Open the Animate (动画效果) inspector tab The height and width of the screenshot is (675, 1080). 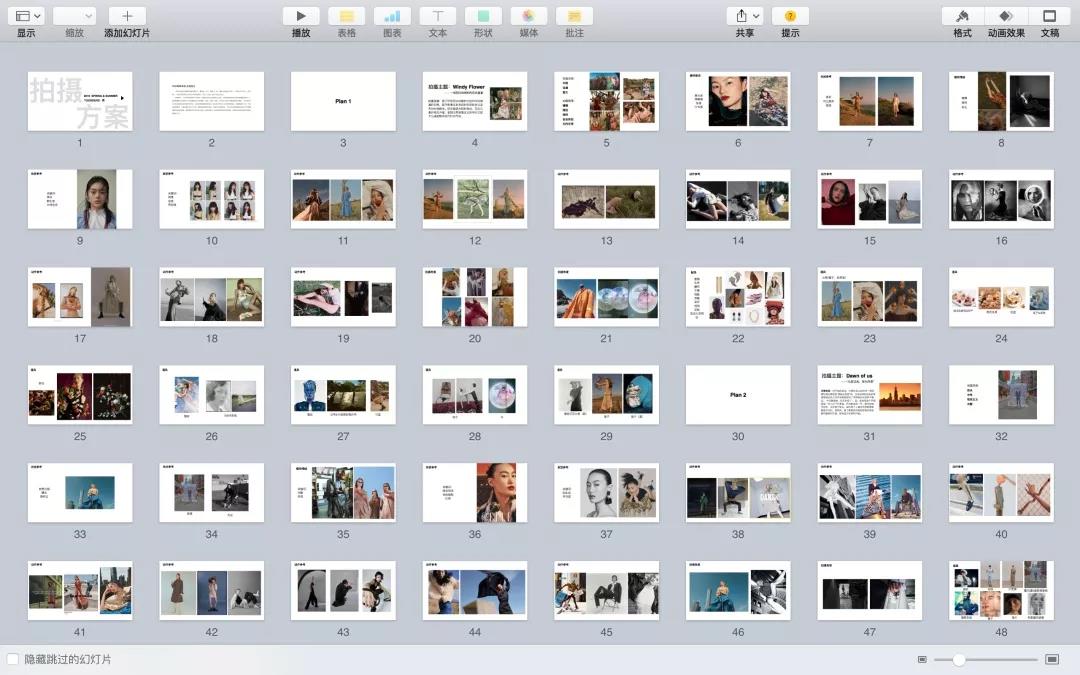click(x=1006, y=16)
